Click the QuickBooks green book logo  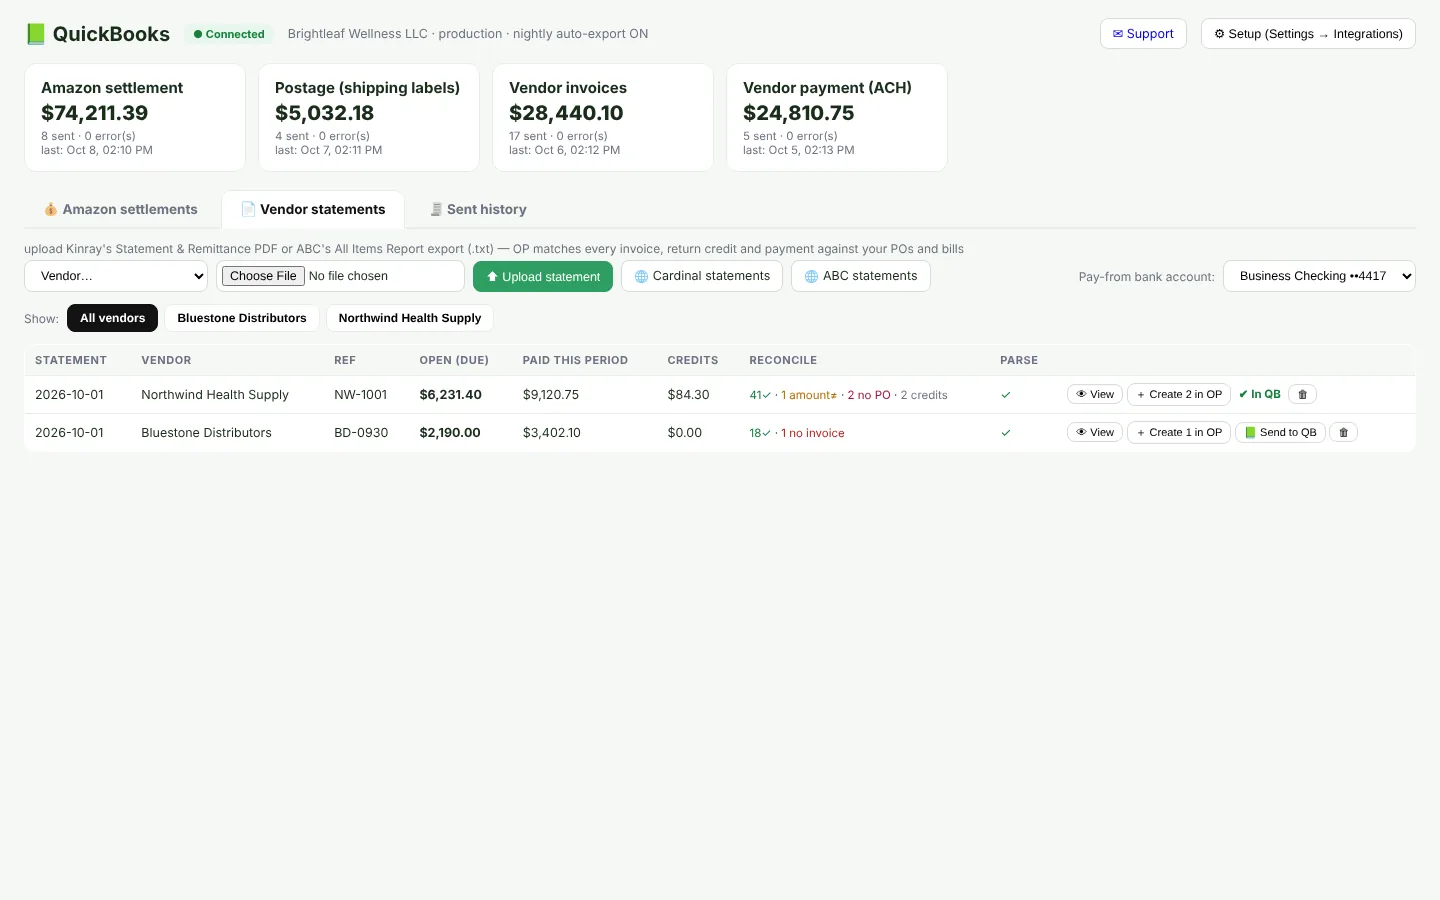pos(35,34)
